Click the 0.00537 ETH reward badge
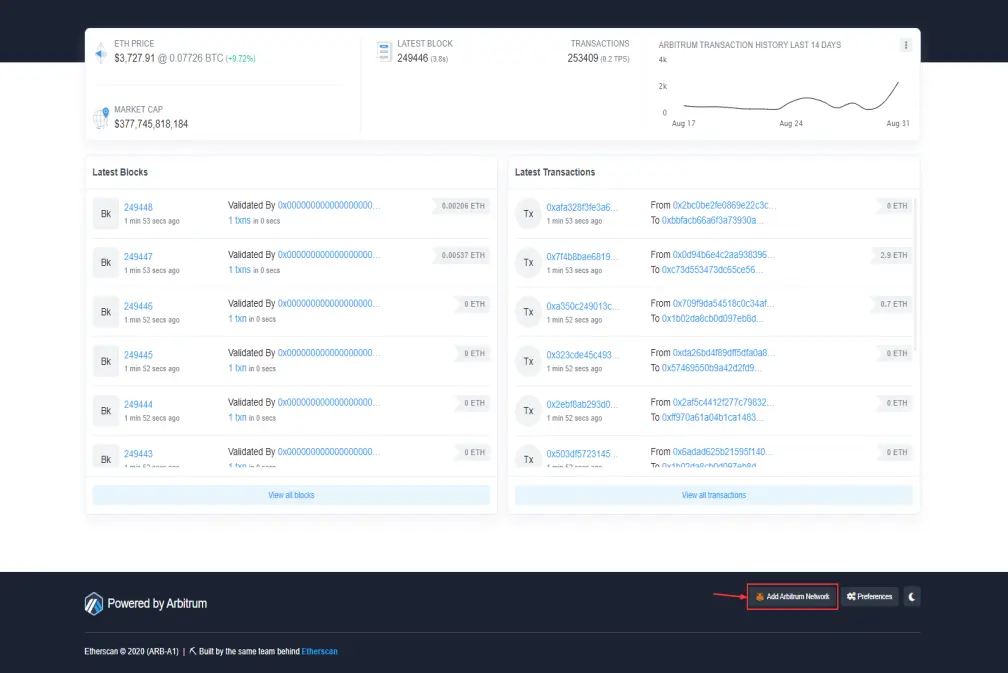 coord(463,255)
